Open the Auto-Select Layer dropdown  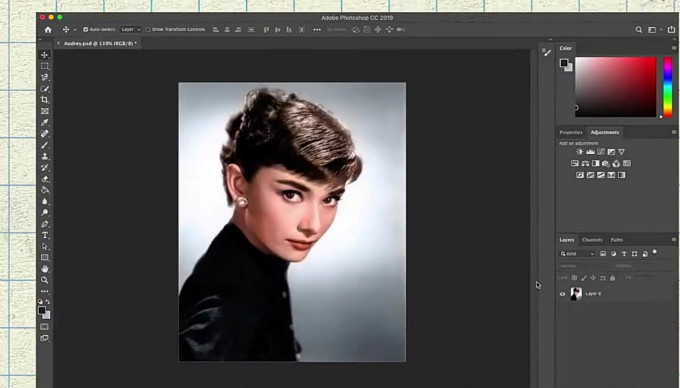tap(131, 29)
